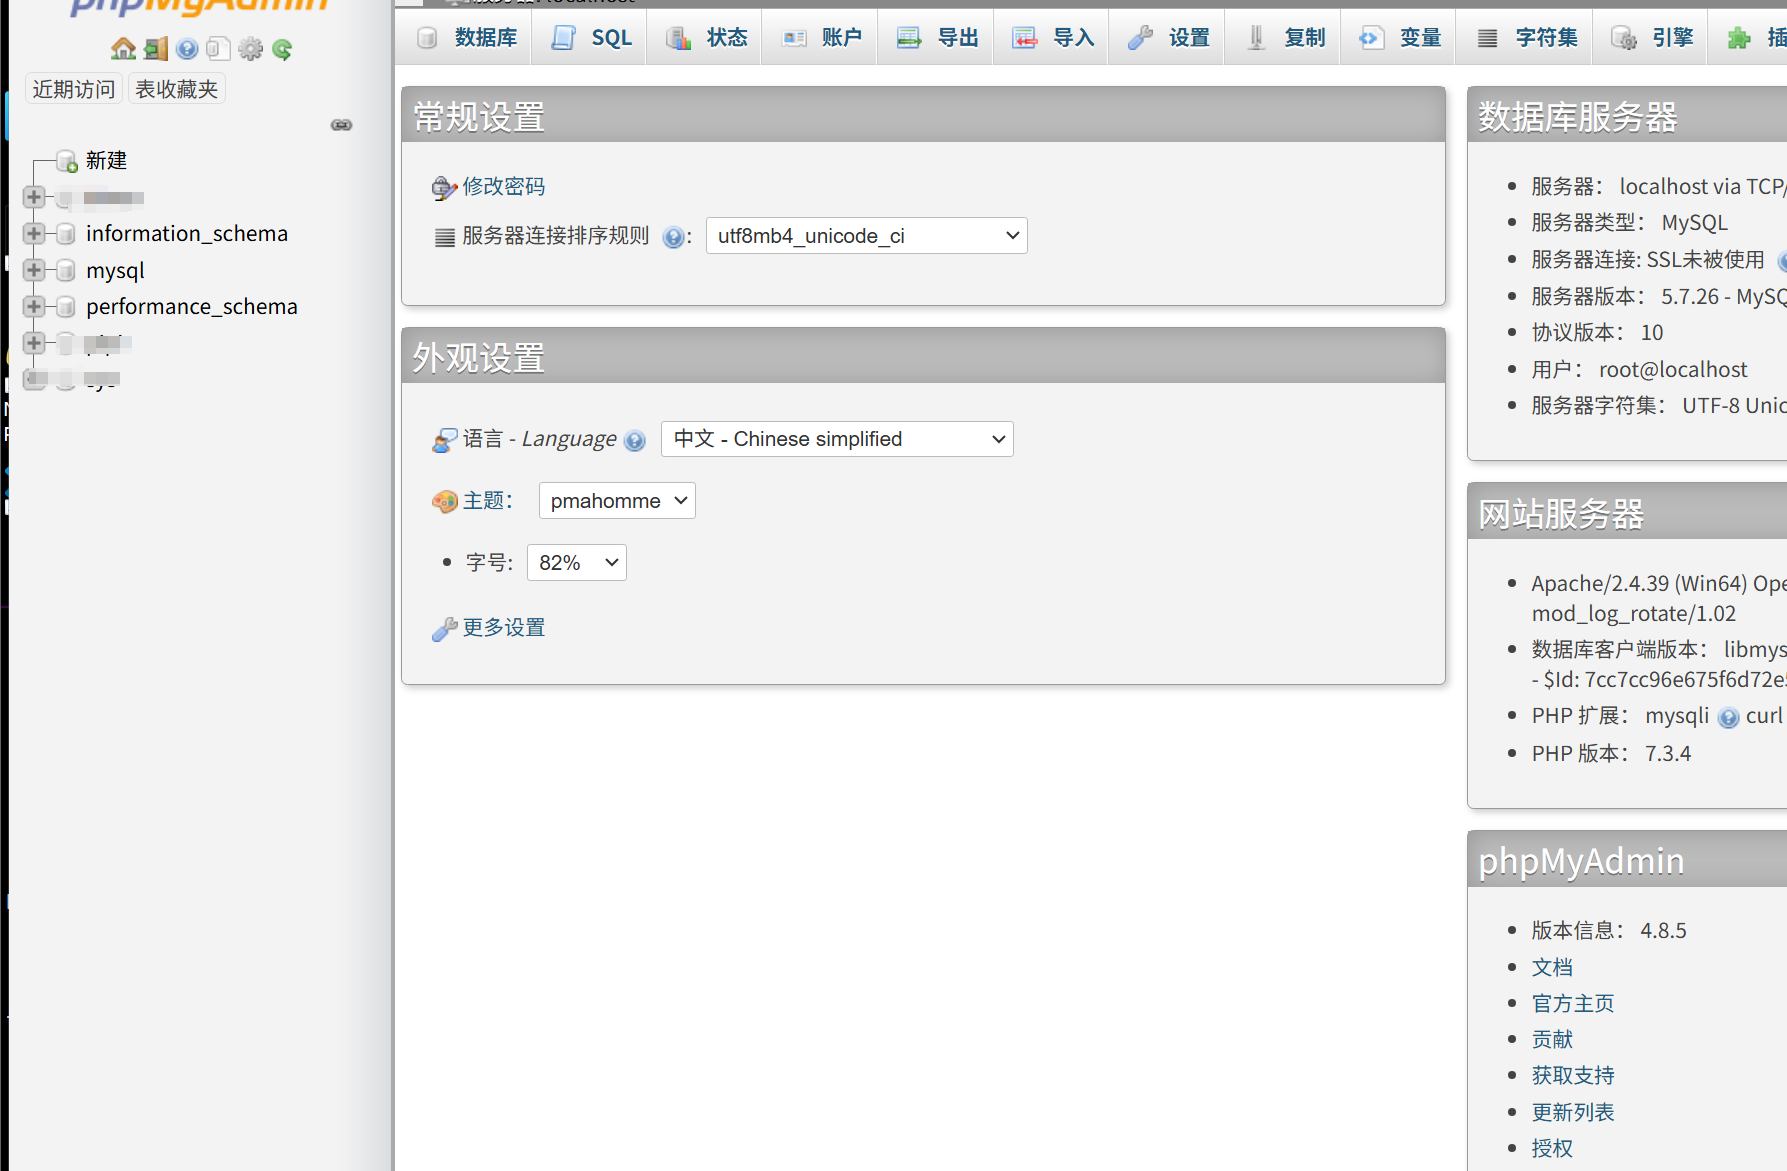The image size is (1787, 1171).
Task: Open the 获取支持 link
Action: [1573, 1075]
